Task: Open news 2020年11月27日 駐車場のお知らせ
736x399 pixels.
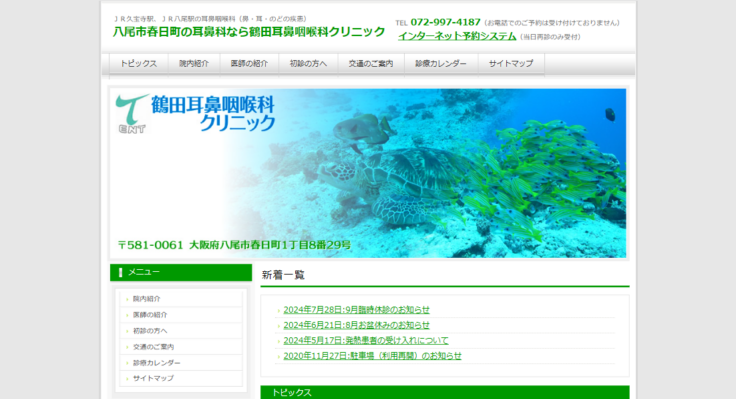Action: pyautogui.click(x=372, y=356)
